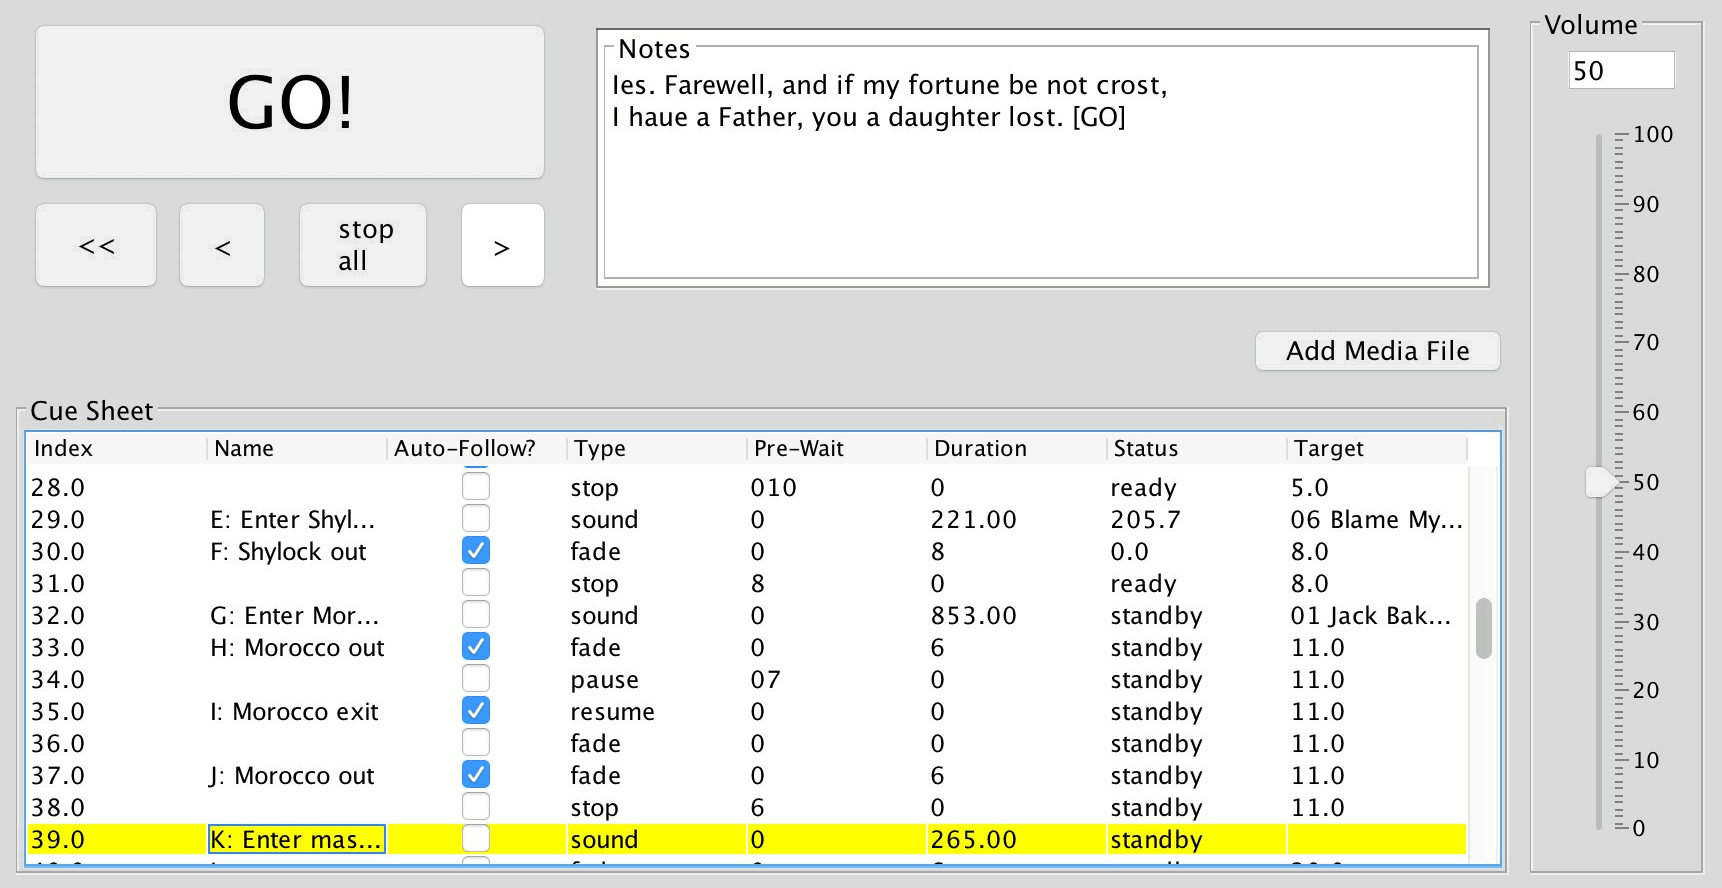The image size is (1722, 888).
Task: Advance to next cue with > button
Action: pyautogui.click(x=502, y=246)
